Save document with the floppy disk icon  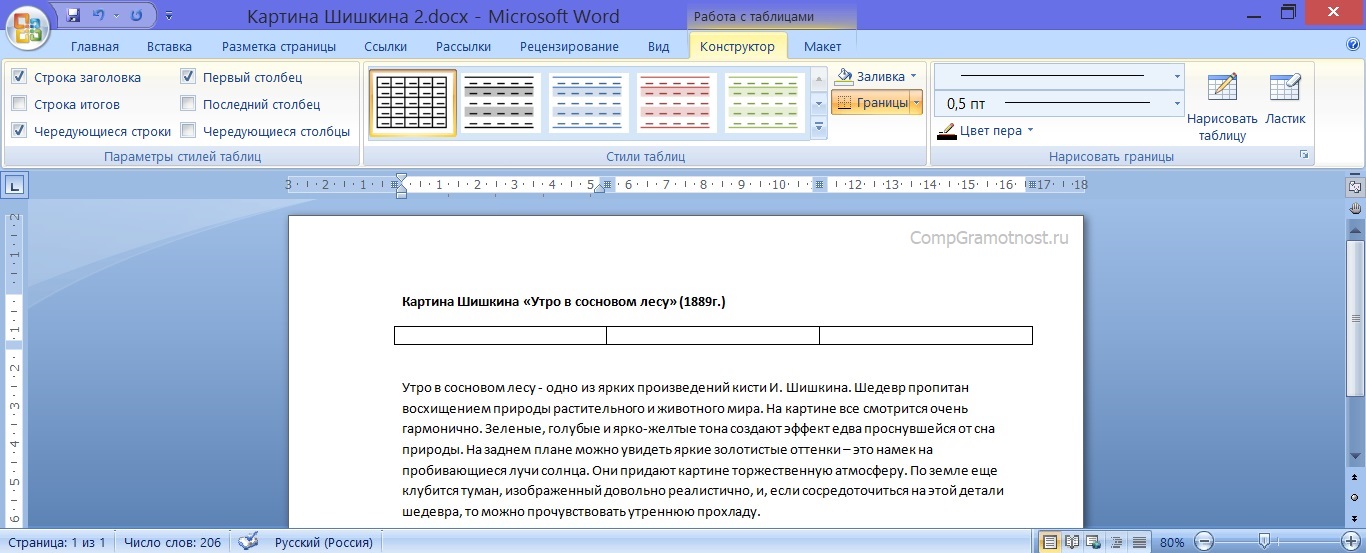[73, 16]
